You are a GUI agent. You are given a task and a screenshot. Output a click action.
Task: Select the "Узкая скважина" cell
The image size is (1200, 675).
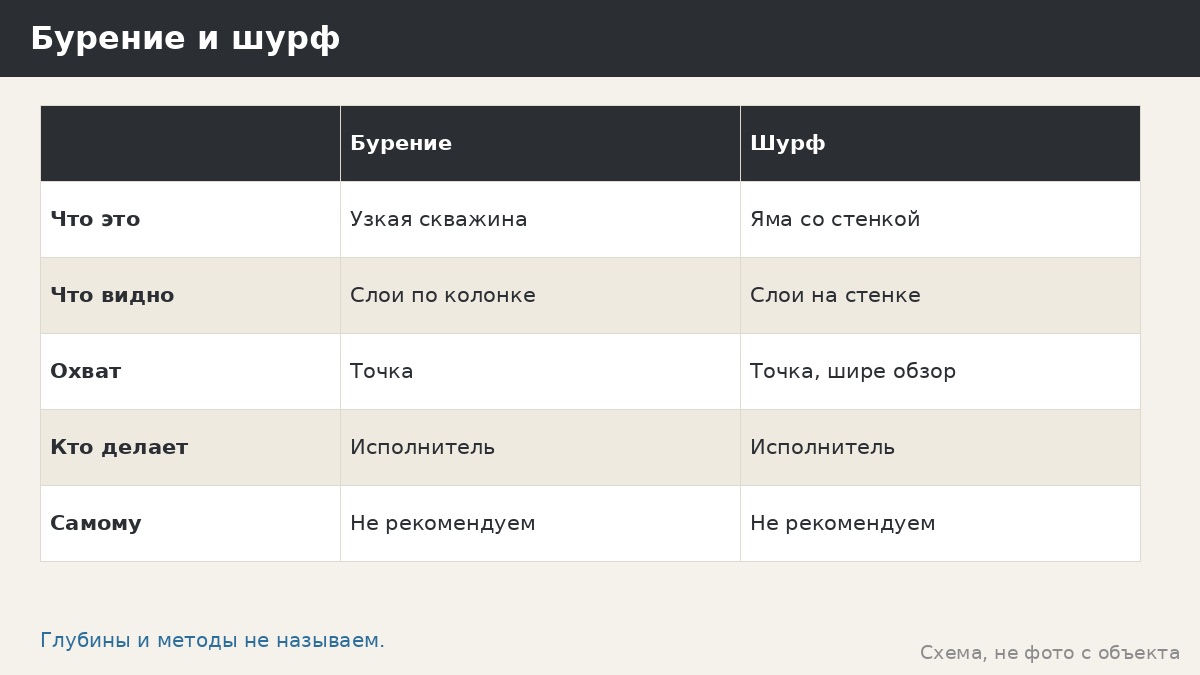point(540,219)
